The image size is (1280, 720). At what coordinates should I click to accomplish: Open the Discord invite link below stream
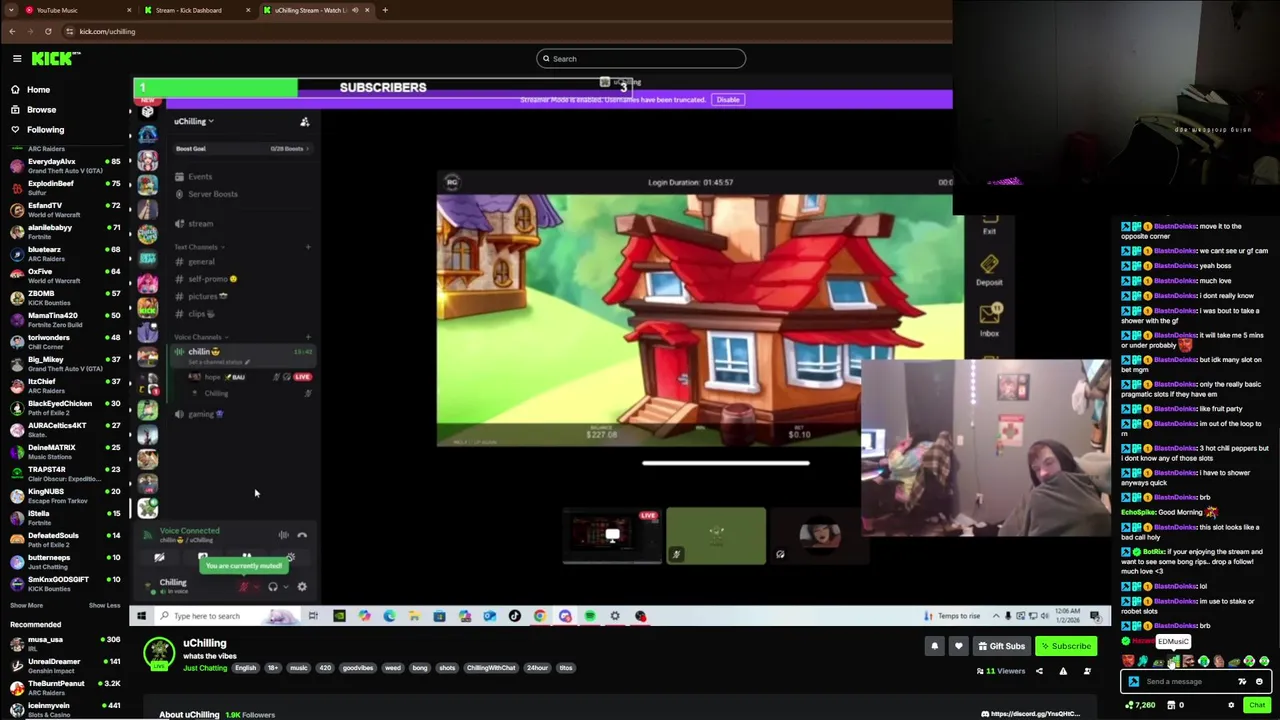click(x=1031, y=714)
